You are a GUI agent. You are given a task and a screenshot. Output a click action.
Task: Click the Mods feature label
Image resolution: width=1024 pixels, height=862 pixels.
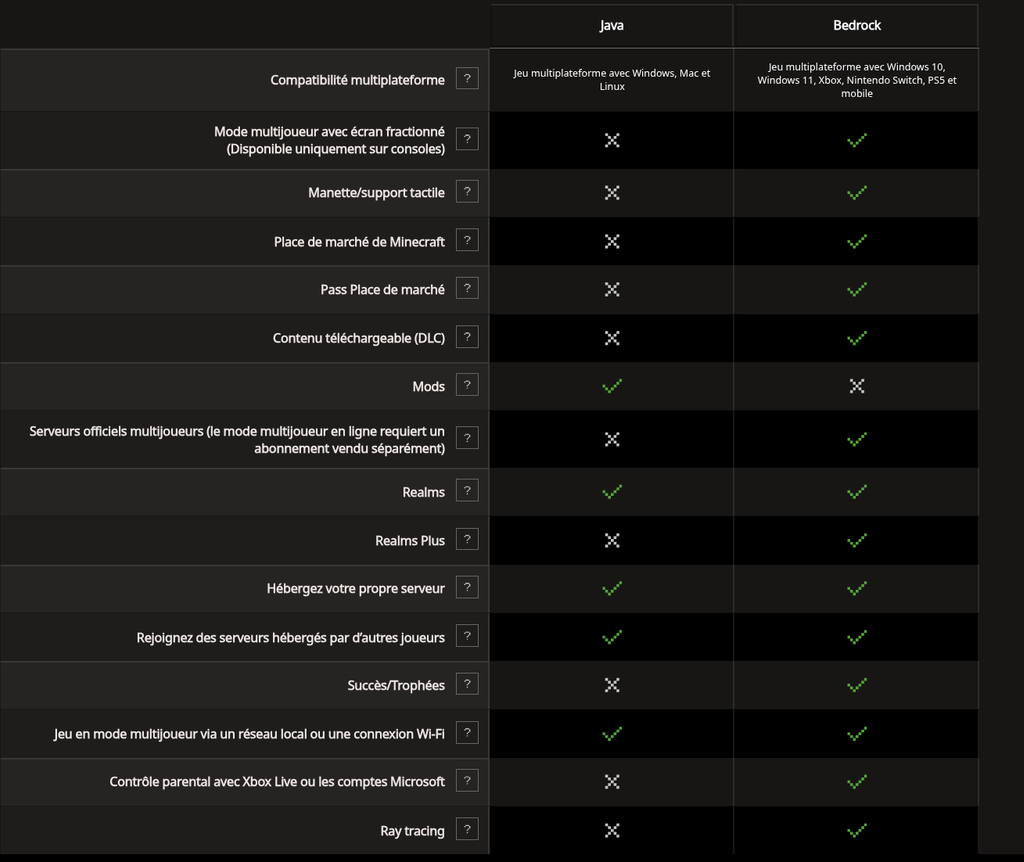tap(428, 387)
